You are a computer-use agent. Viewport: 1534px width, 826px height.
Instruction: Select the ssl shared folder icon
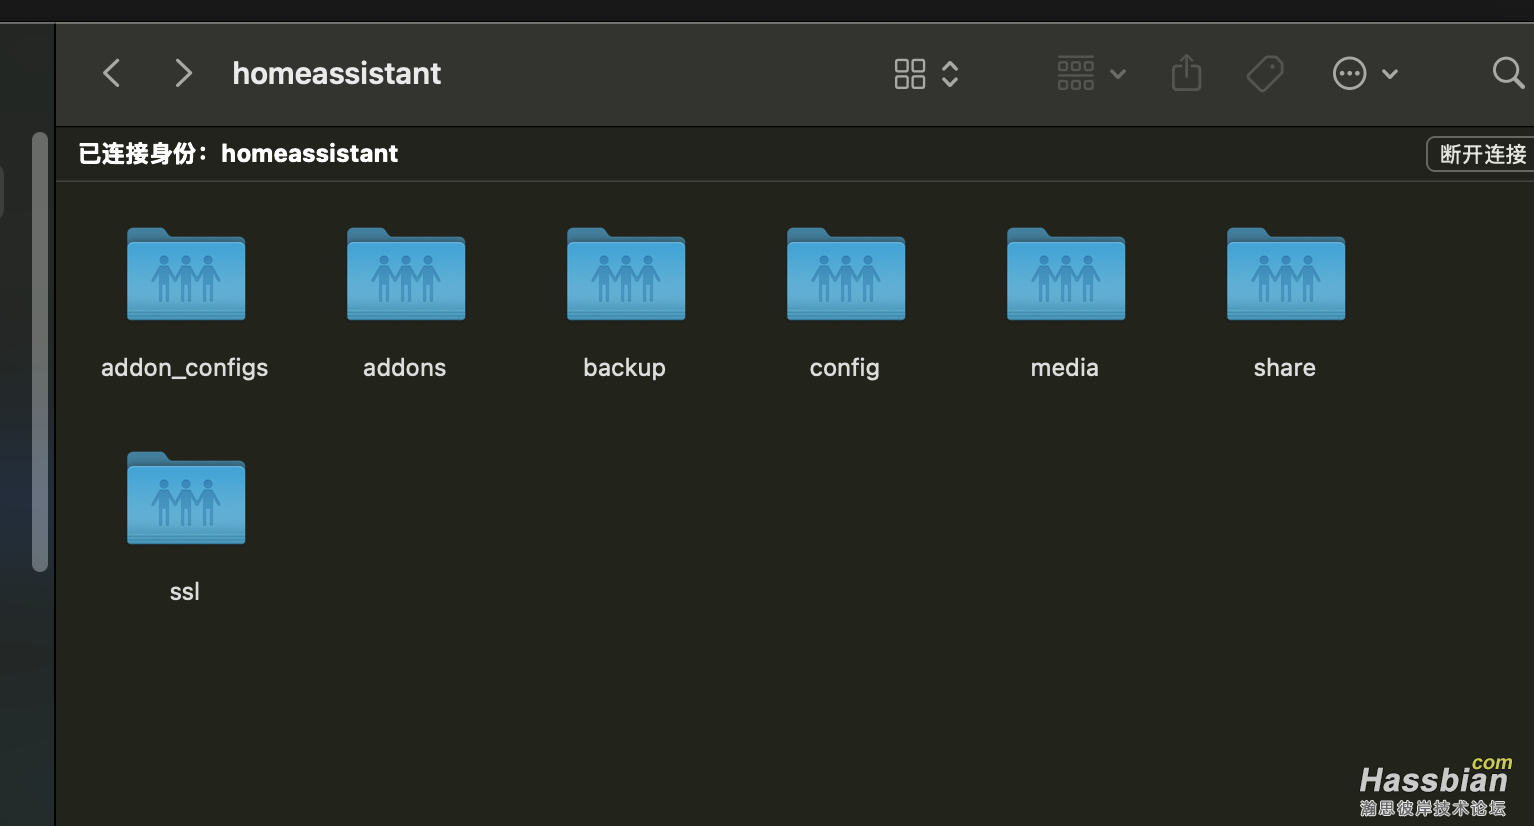point(186,498)
